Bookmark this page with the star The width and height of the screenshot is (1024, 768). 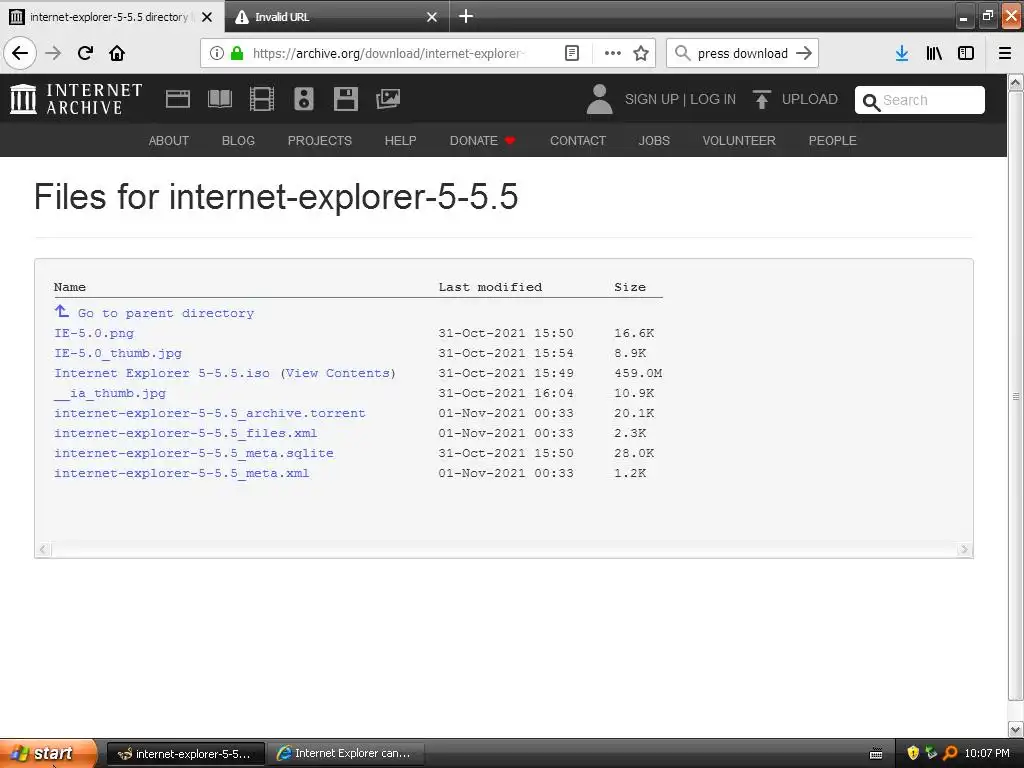641,53
